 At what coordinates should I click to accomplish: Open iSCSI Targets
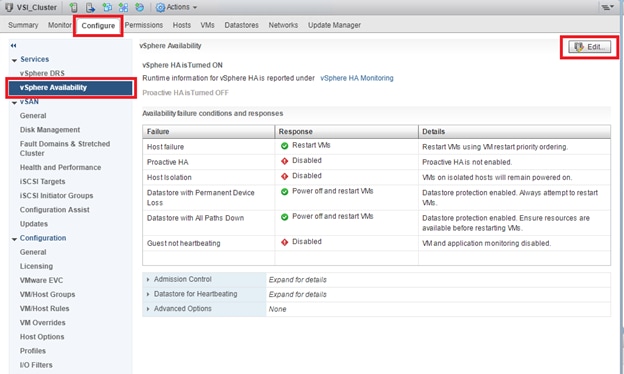(43, 181)
